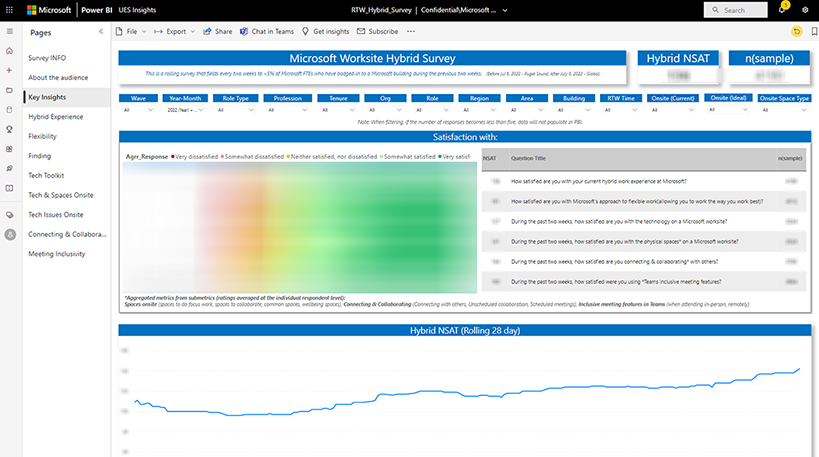Open the Role Type filter dropdown

click(x=236, y=110)
